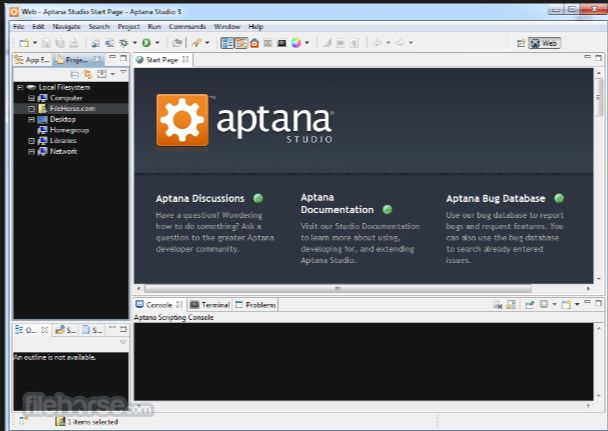Open the New file dropdown arrow
The width and height of the screenshot is (608, 431).
[35, 43]
